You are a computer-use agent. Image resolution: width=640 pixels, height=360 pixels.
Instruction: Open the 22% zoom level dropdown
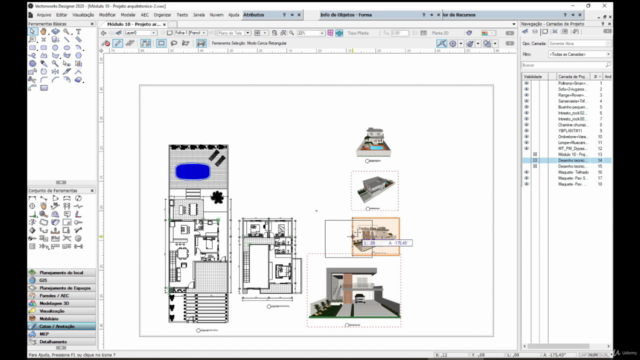coord(311,33)
